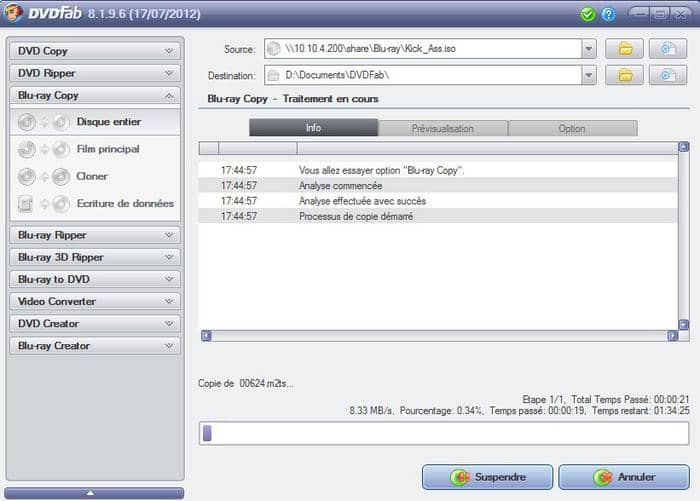Click the disc icon in the Source field
The width and height of the screenshot is (700, 501).
[x=274, y=49]
